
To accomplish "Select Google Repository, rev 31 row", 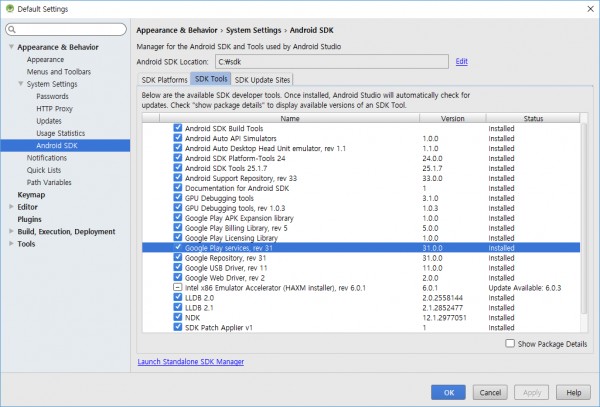I will point(361,257).
